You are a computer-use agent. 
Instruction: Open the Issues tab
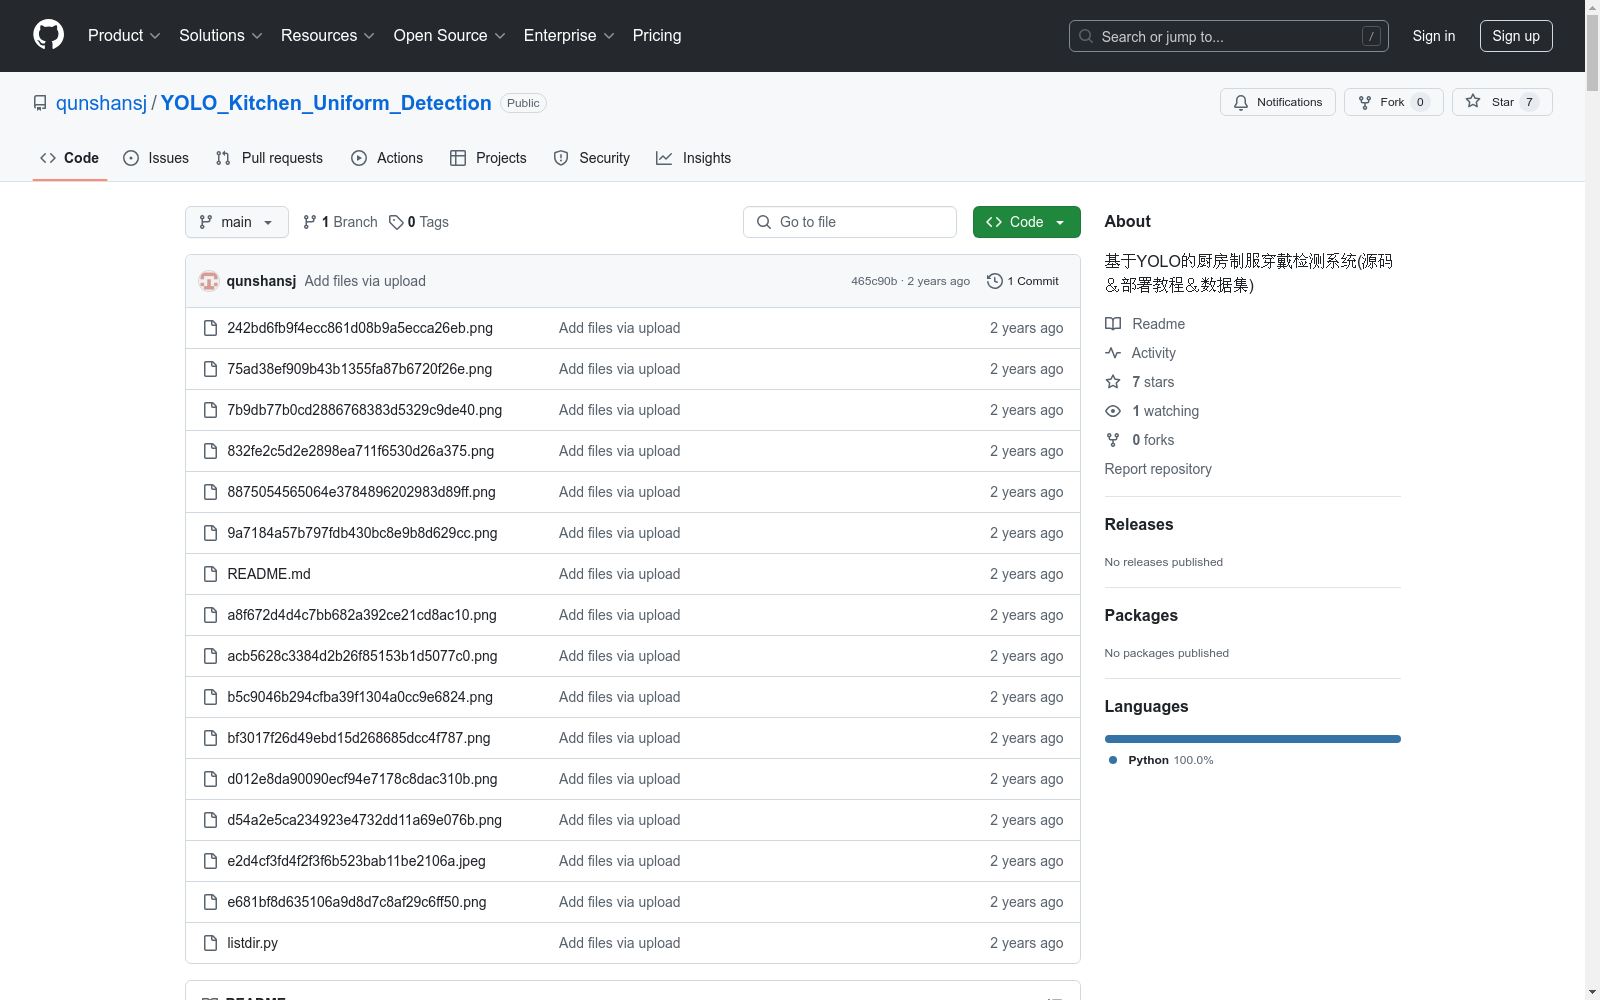tap(156, 158)
